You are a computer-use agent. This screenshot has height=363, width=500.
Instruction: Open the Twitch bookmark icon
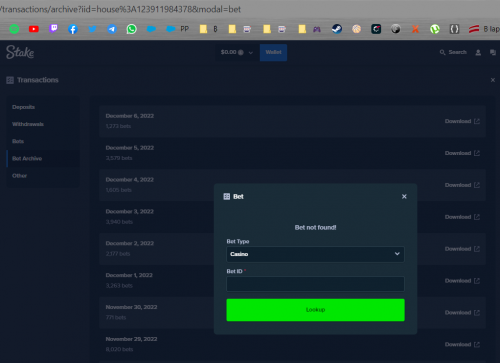click(x=53, y=29)
